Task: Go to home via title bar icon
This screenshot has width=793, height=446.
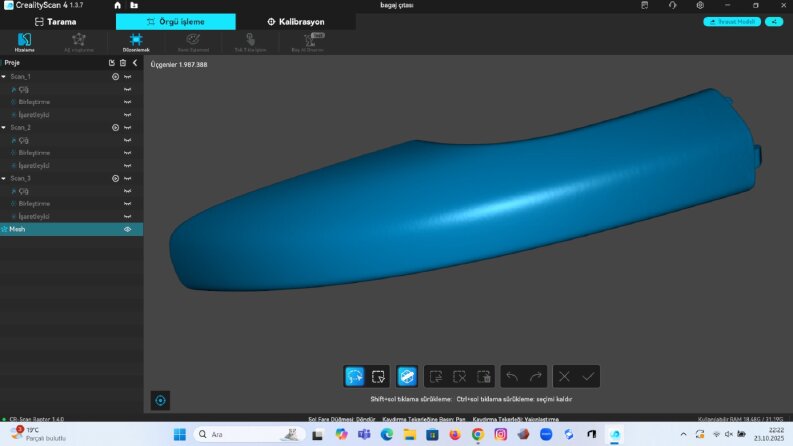Action: [x=117, y=5]
